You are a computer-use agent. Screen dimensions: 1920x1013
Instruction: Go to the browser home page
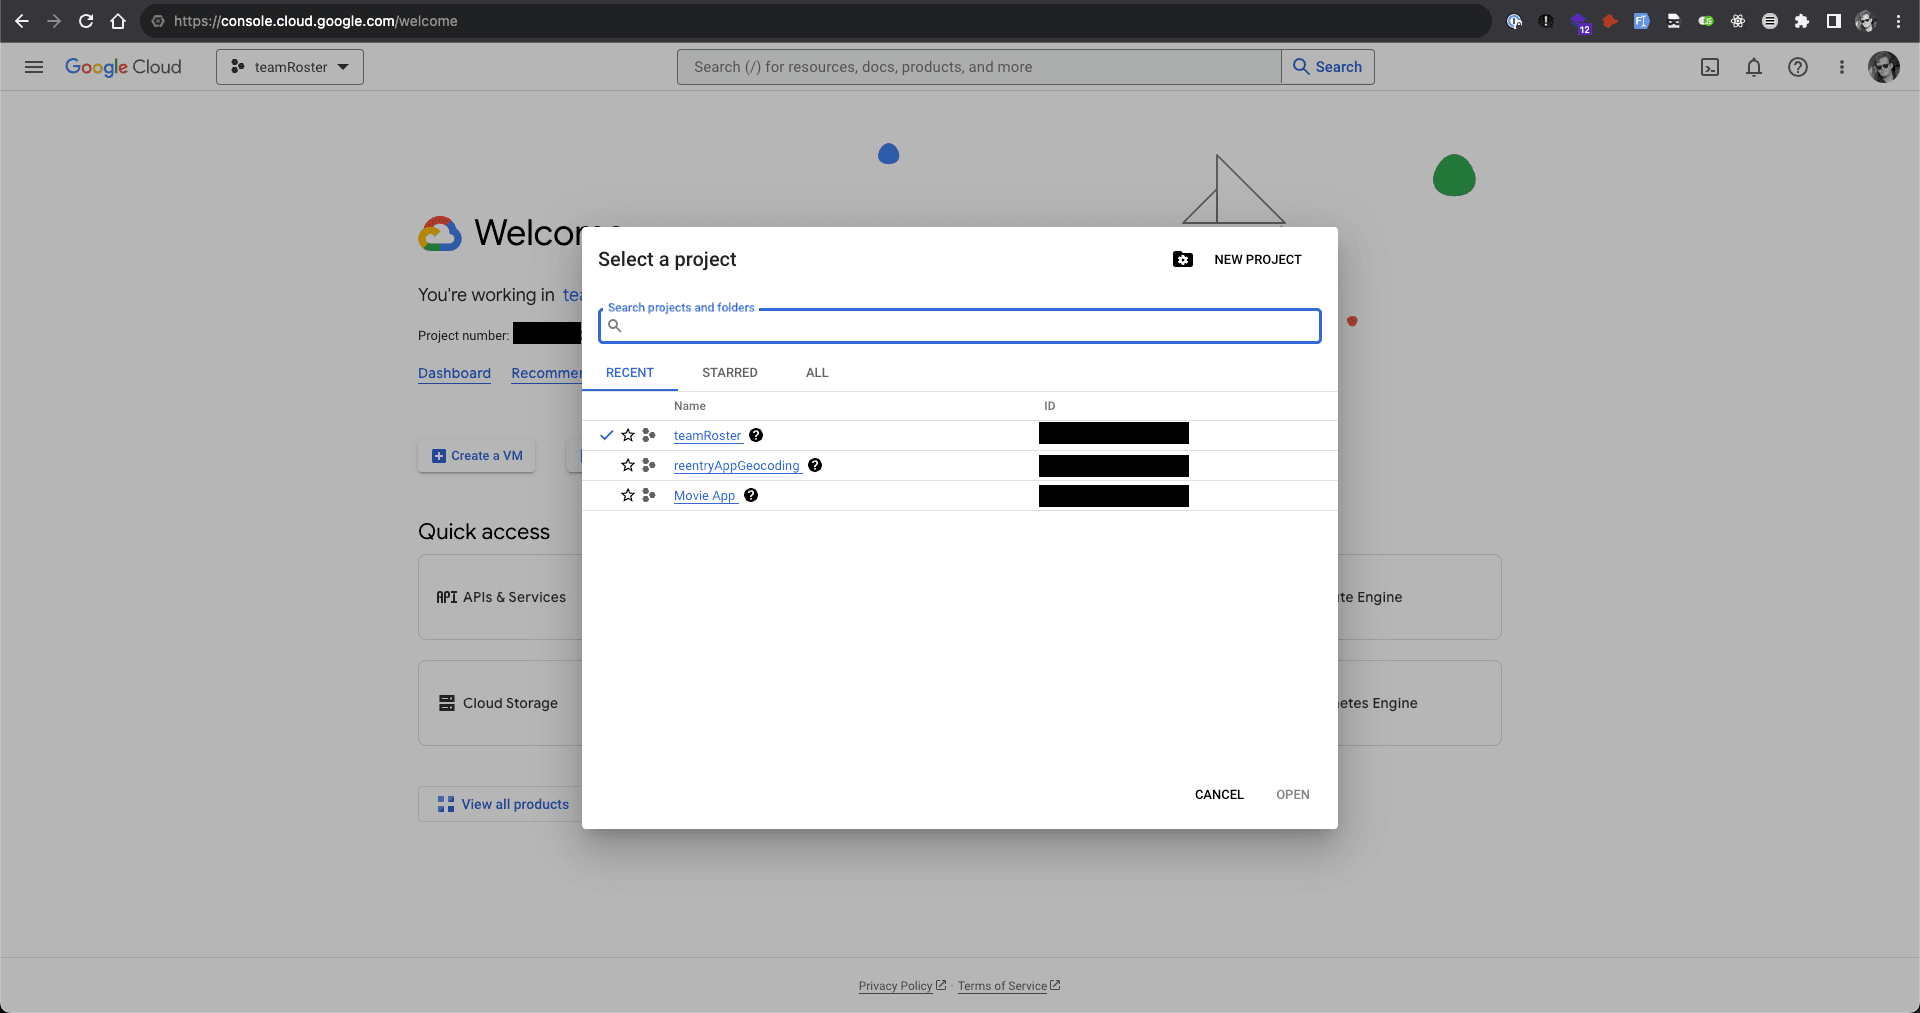coord(118,21)
